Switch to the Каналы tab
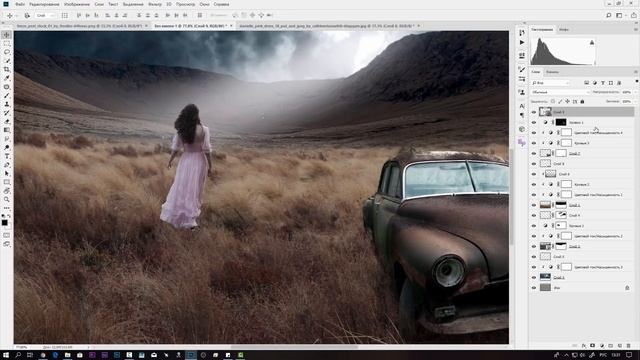The height and width of the screenshot is (360, 640). (552, 72)
